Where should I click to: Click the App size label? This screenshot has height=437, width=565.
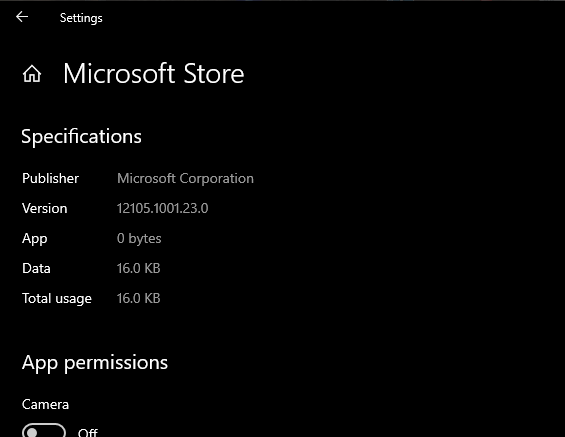coord(35,239)
